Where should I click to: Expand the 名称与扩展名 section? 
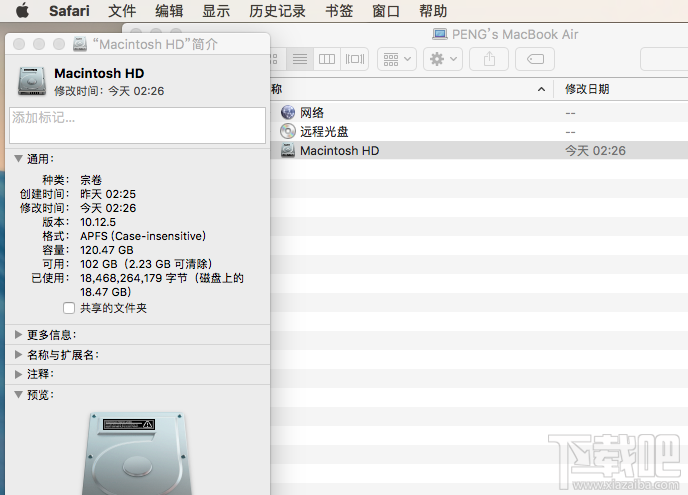point(18,355)
